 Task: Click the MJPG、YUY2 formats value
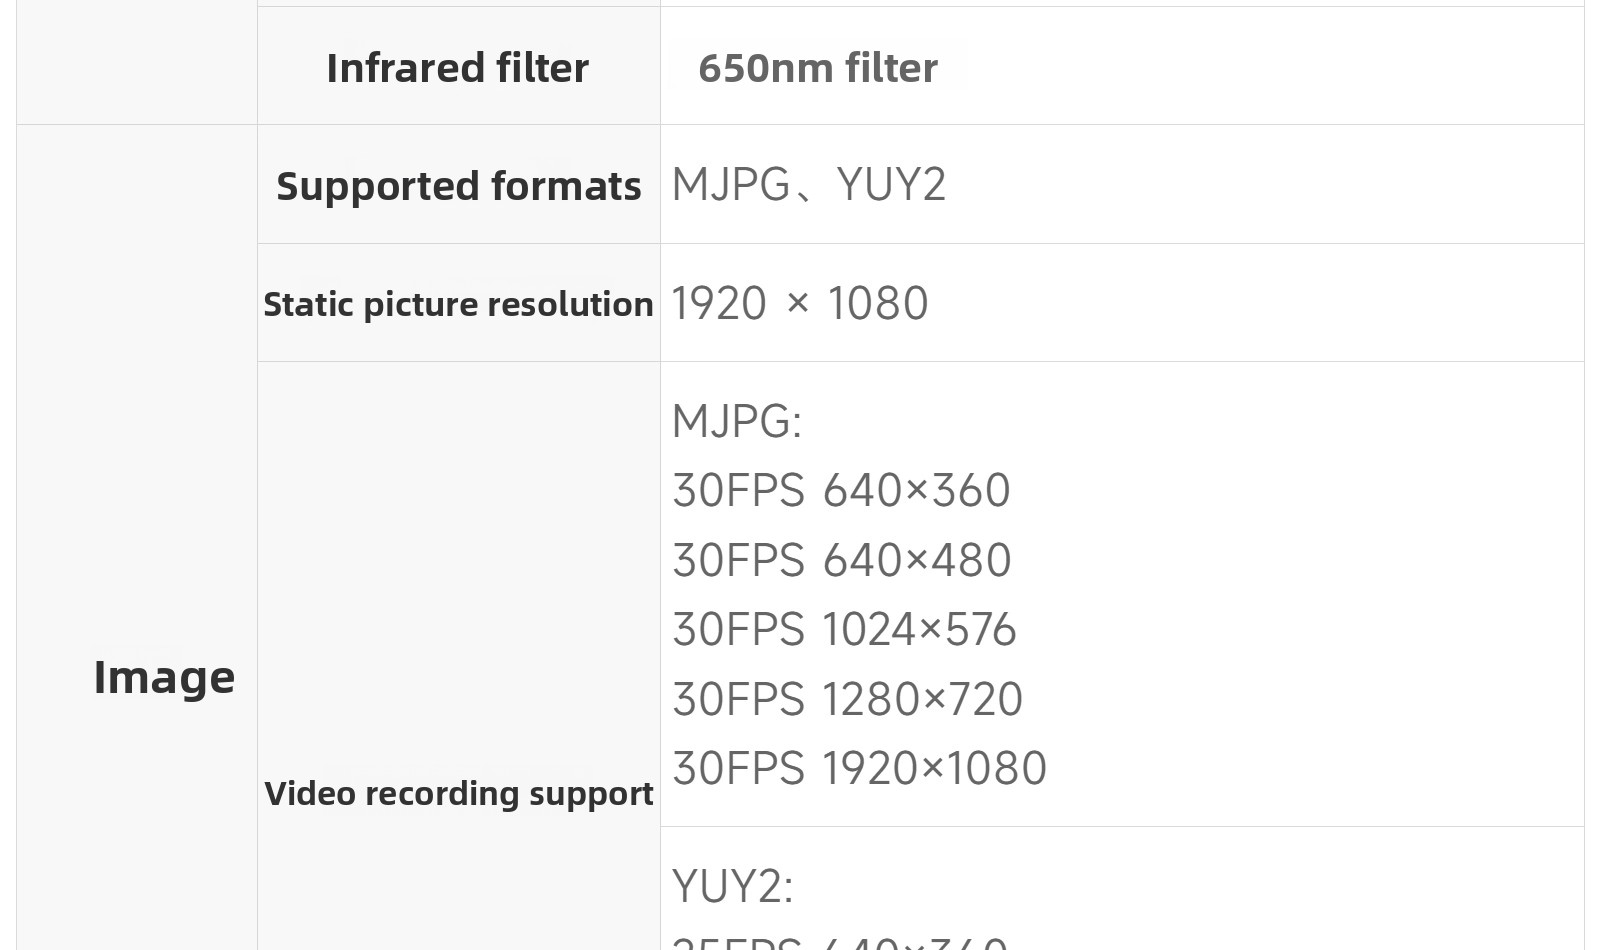809,184
